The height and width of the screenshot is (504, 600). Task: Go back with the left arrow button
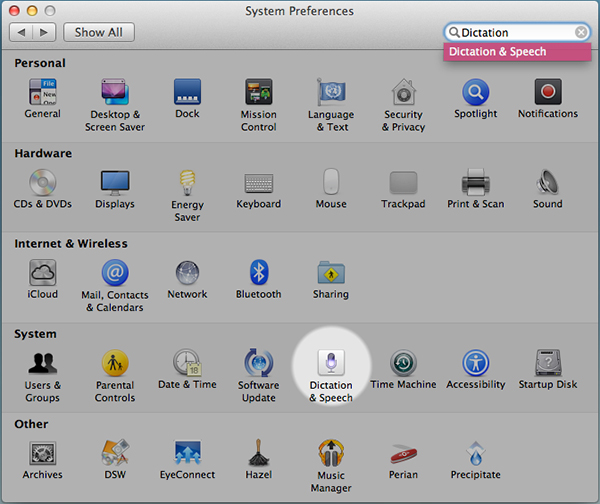[21, 32]
